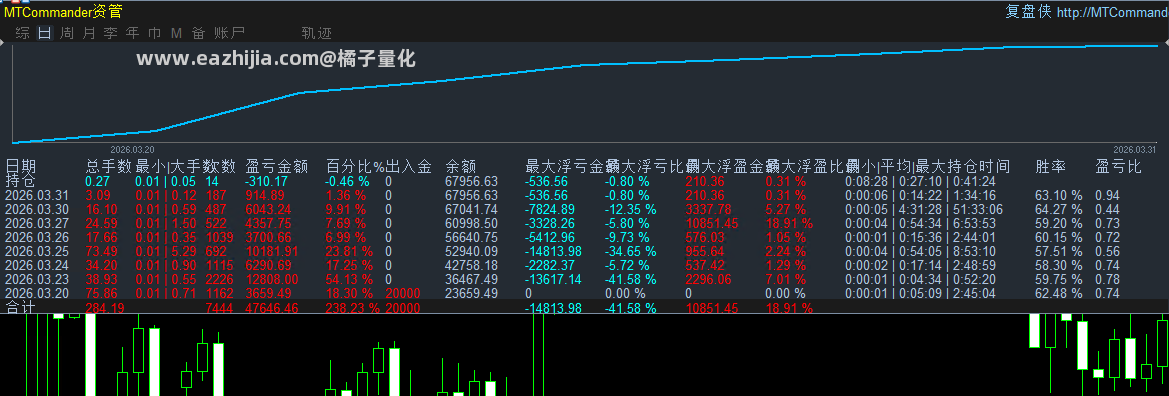
Task: Click the 余额 column header
Action: 461,166
